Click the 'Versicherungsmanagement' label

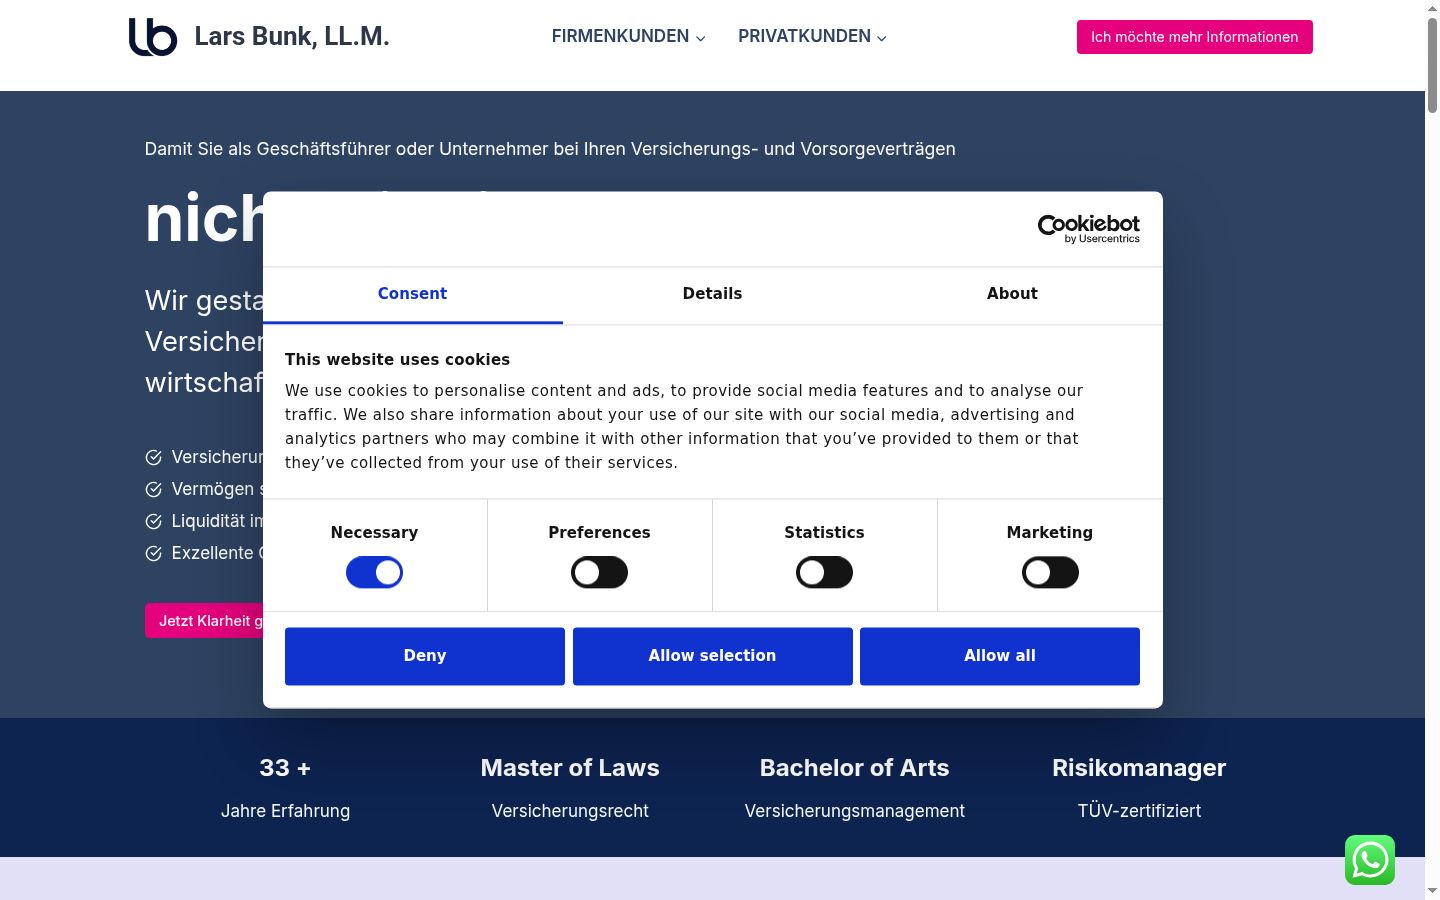855,811
